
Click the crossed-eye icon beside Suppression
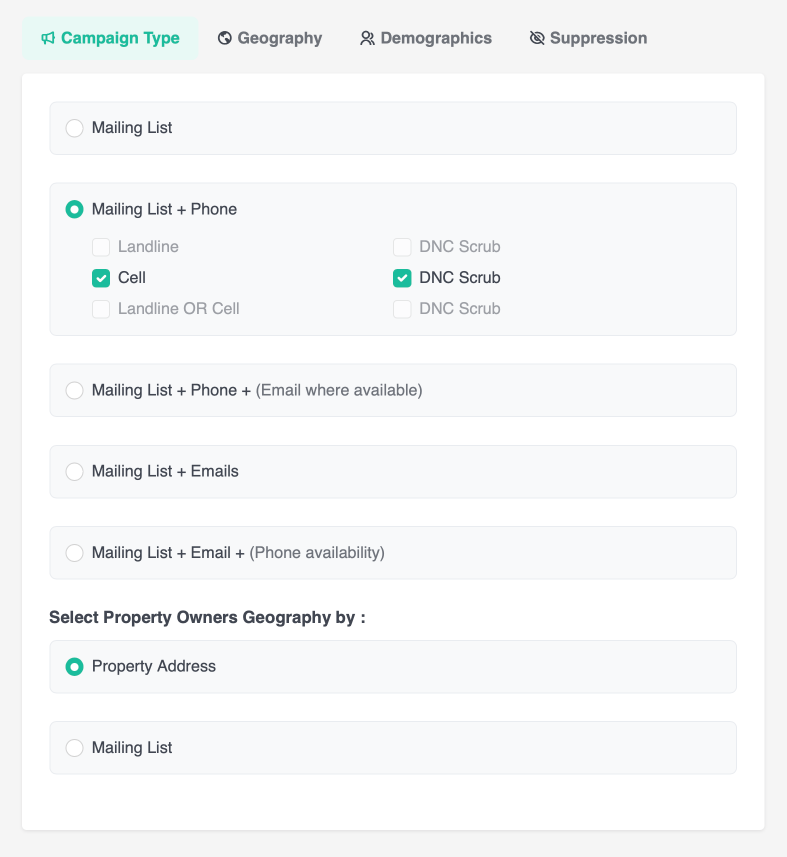(537, 39)
